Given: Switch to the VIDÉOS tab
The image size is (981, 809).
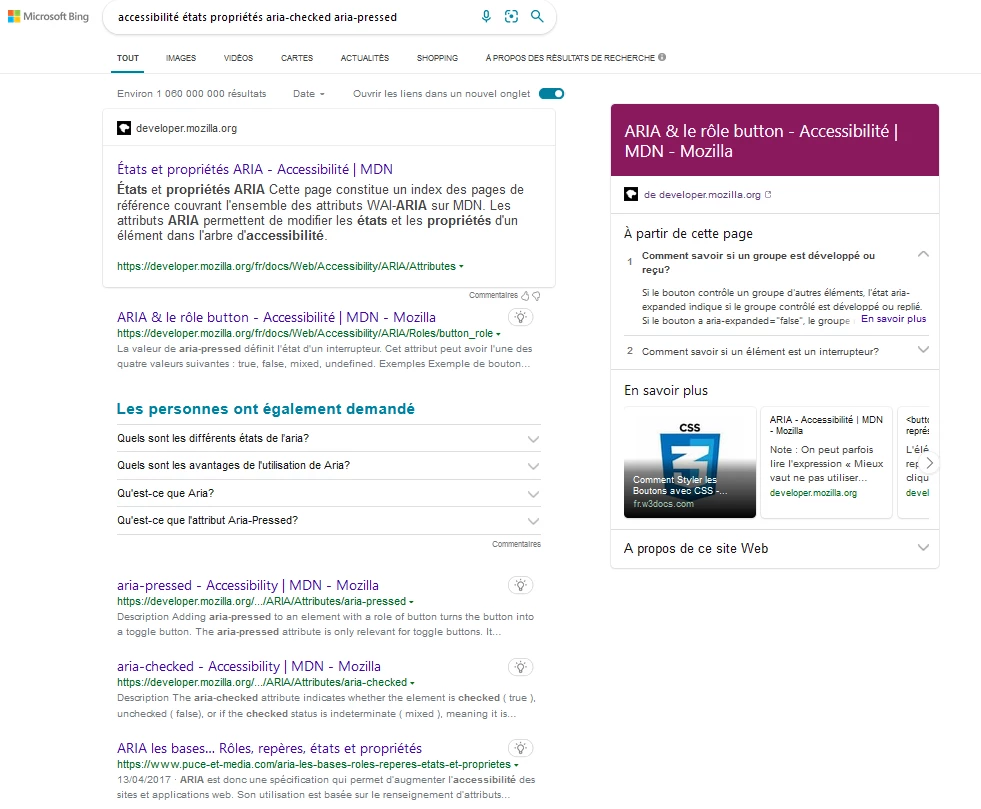Looking at the screenshot, I should coord(238,58).
